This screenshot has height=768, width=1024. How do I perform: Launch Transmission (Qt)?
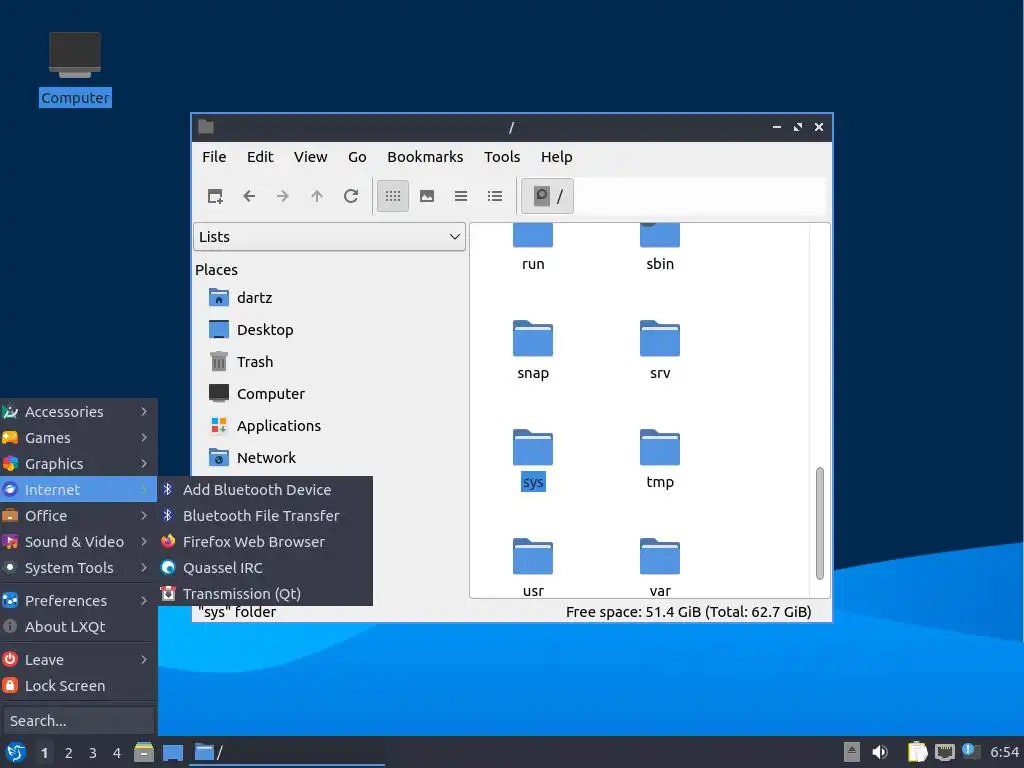pyautogui.click(x=265, y=594)
